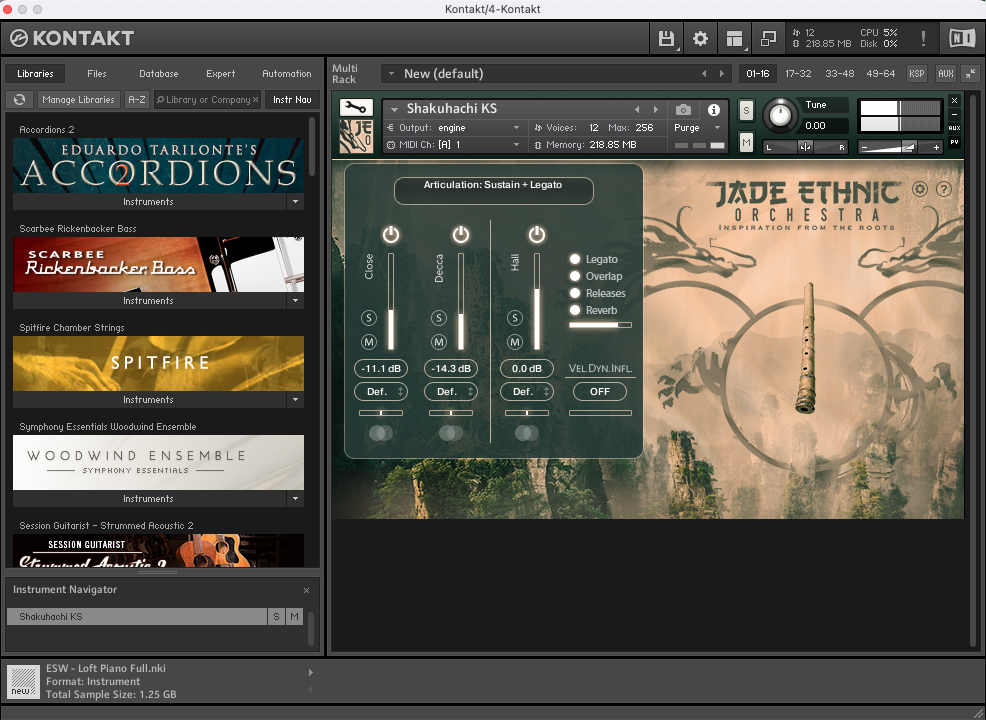Select the 49-64 rack page

[880, 74]
